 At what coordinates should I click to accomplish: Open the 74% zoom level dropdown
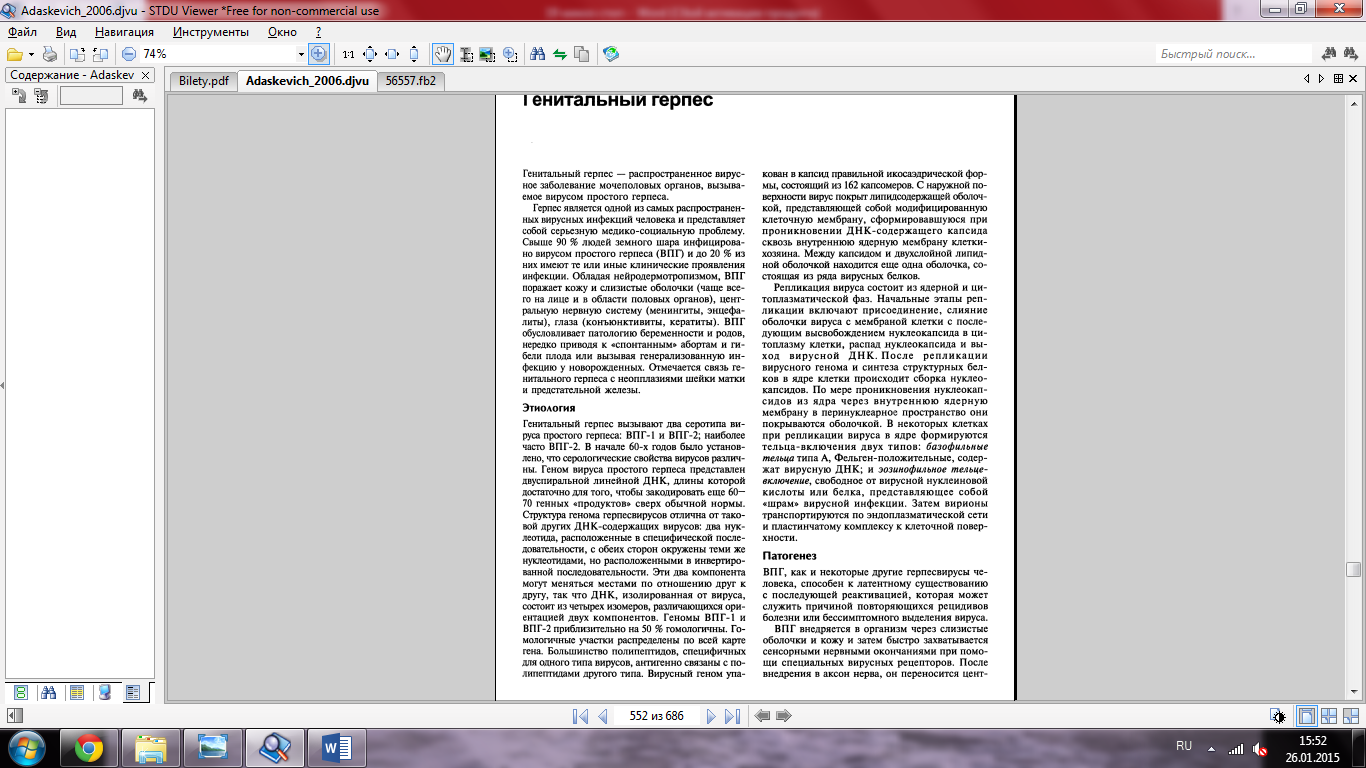tap(301, 54)
